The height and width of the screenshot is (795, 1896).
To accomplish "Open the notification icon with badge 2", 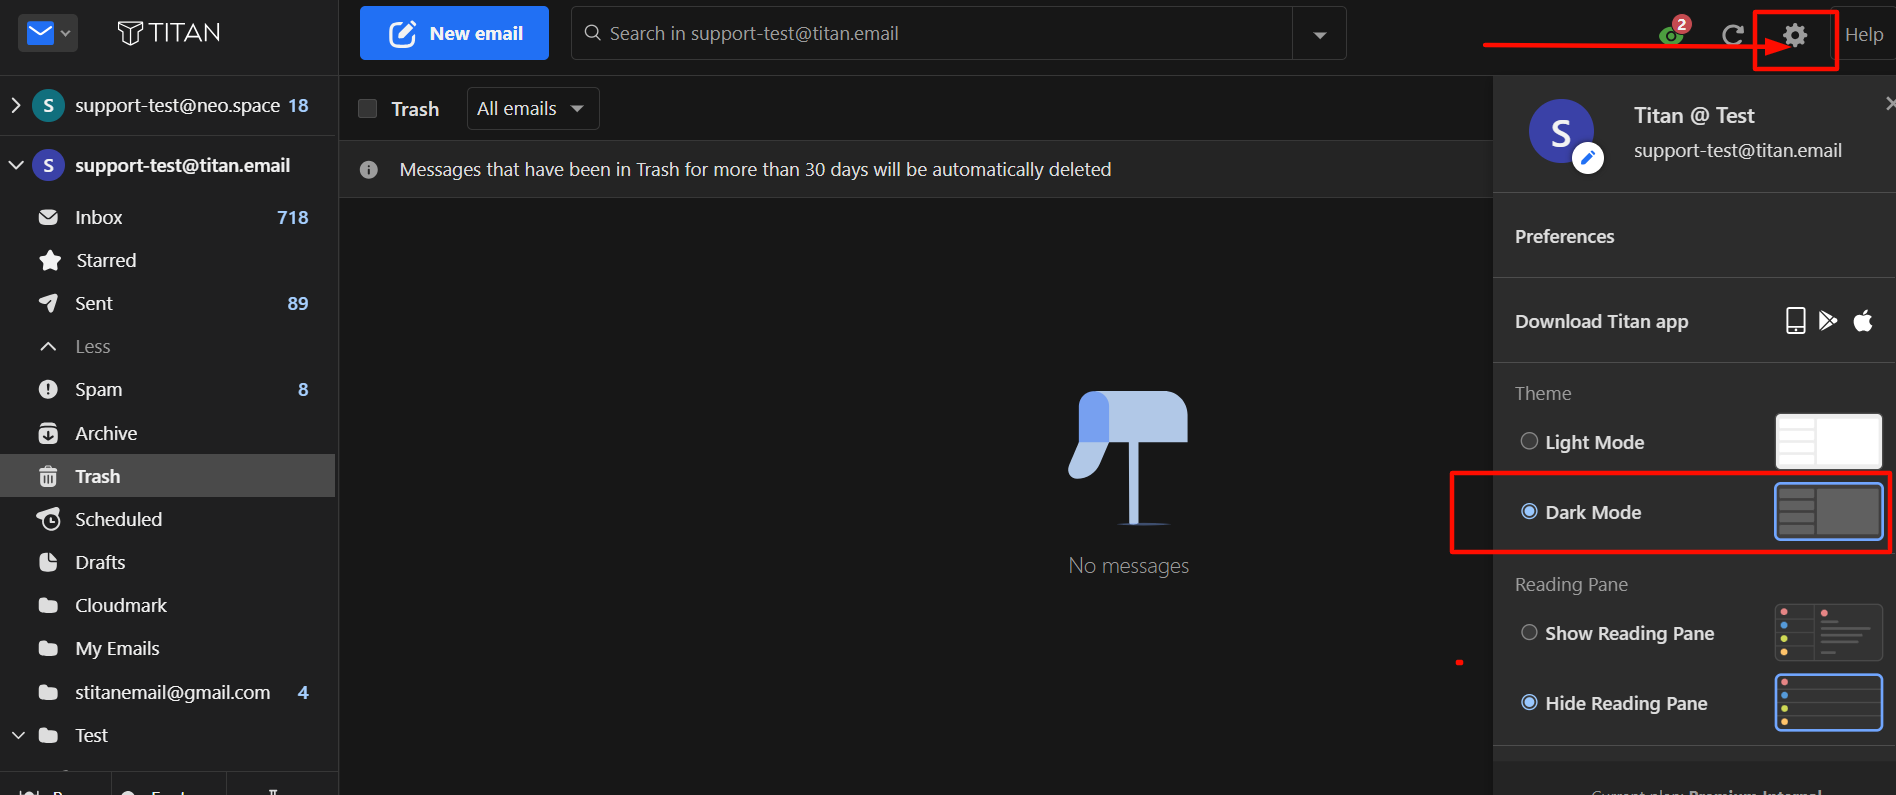I will (1673, 32).
